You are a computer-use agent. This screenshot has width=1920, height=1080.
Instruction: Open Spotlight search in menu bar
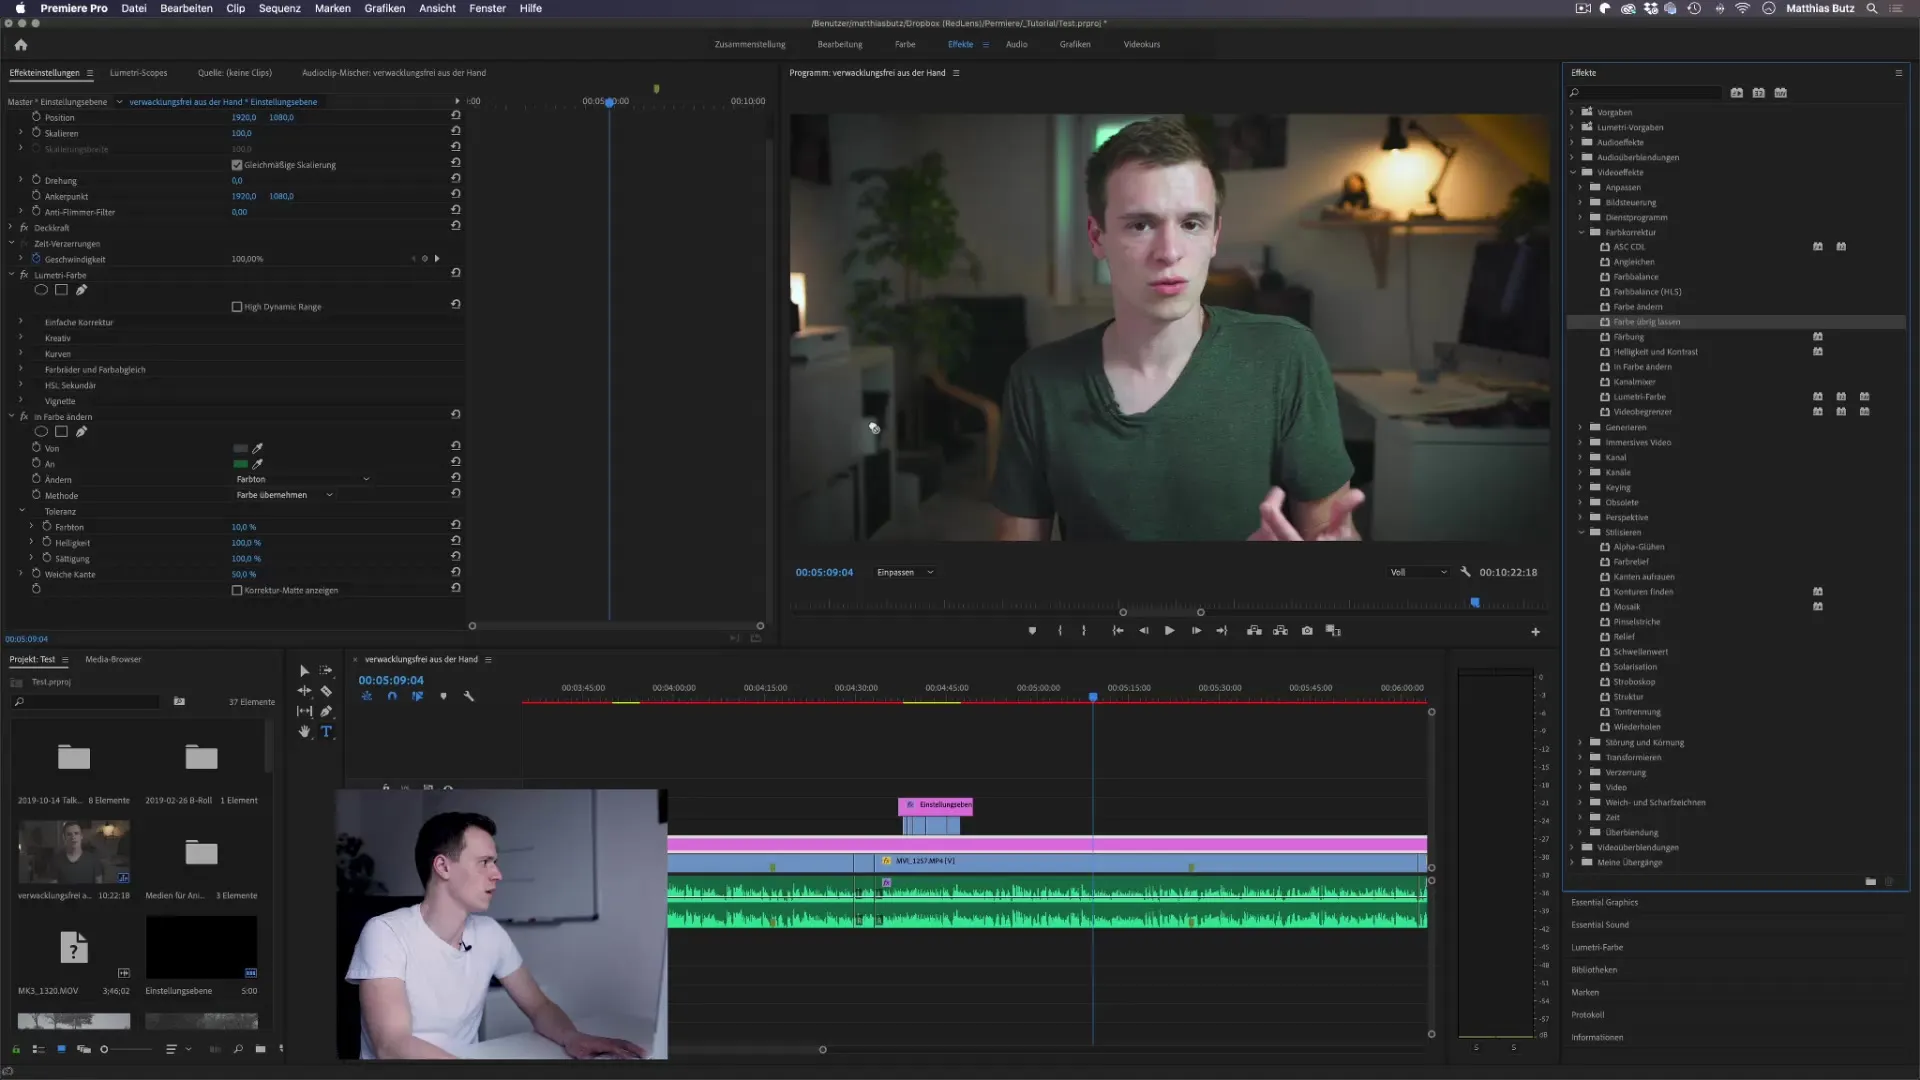click(x=1872, y=8)
